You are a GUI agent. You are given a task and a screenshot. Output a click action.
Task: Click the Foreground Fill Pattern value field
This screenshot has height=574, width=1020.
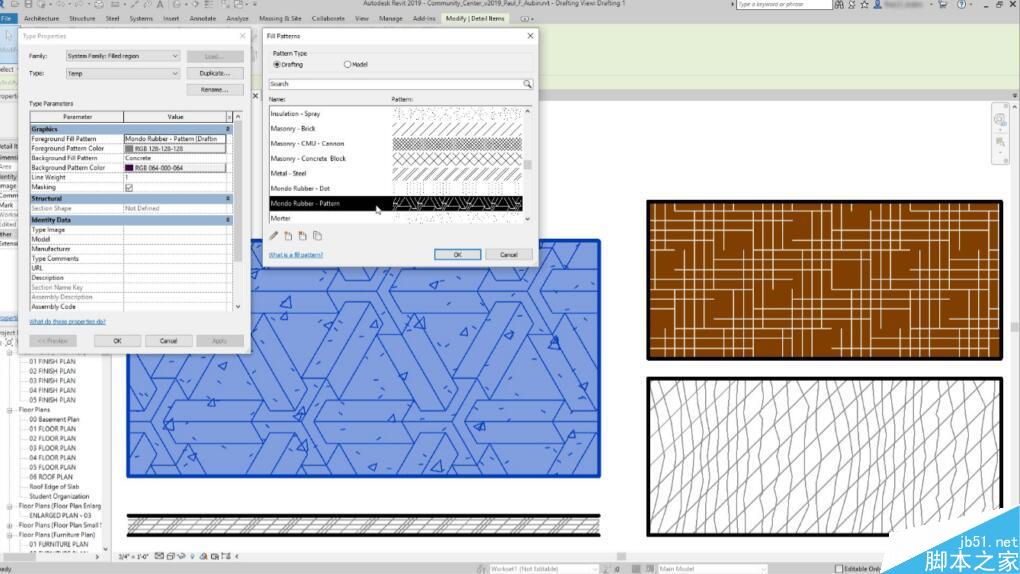[175, 139]
